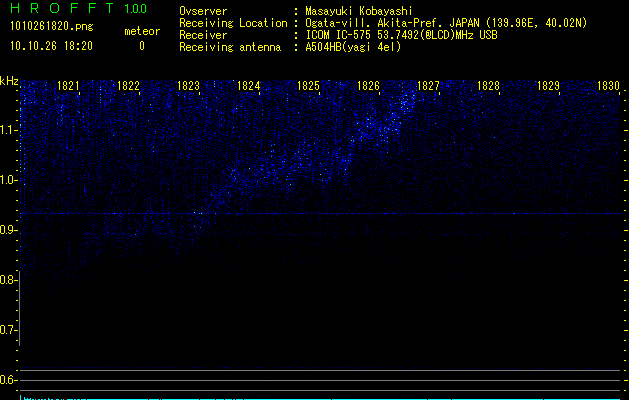Click the 1830 time marker
This screenshot has width=629, height=400.
click(608, 86)
